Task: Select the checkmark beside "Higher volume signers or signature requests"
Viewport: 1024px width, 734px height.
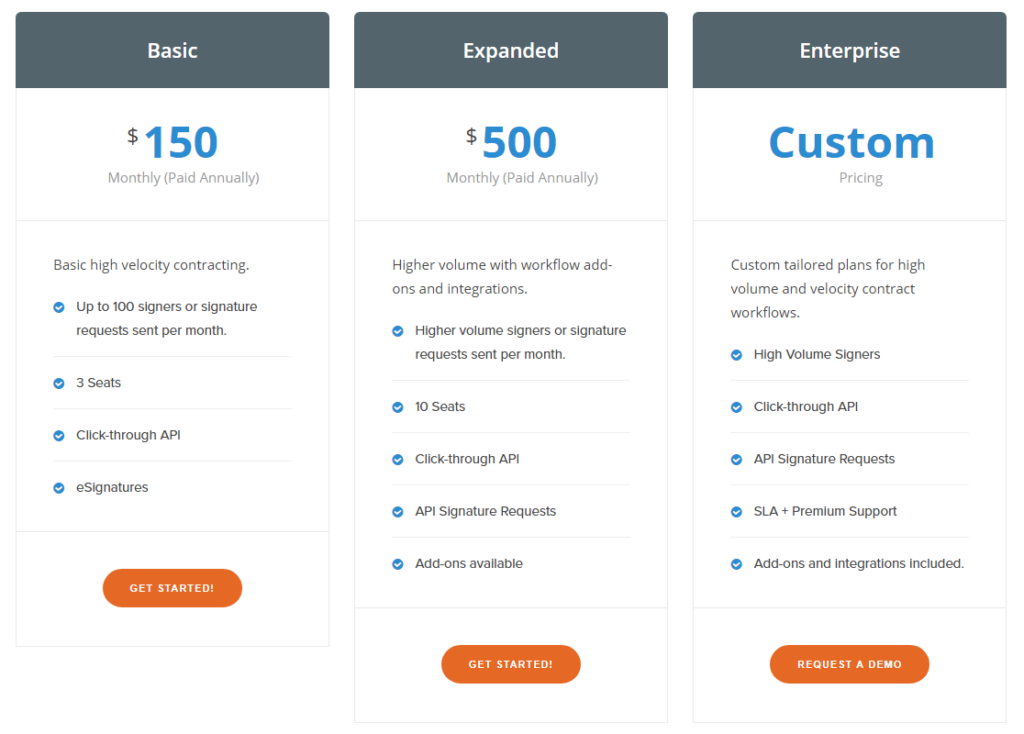Action: pyautogui.click(x=397, y=330)
